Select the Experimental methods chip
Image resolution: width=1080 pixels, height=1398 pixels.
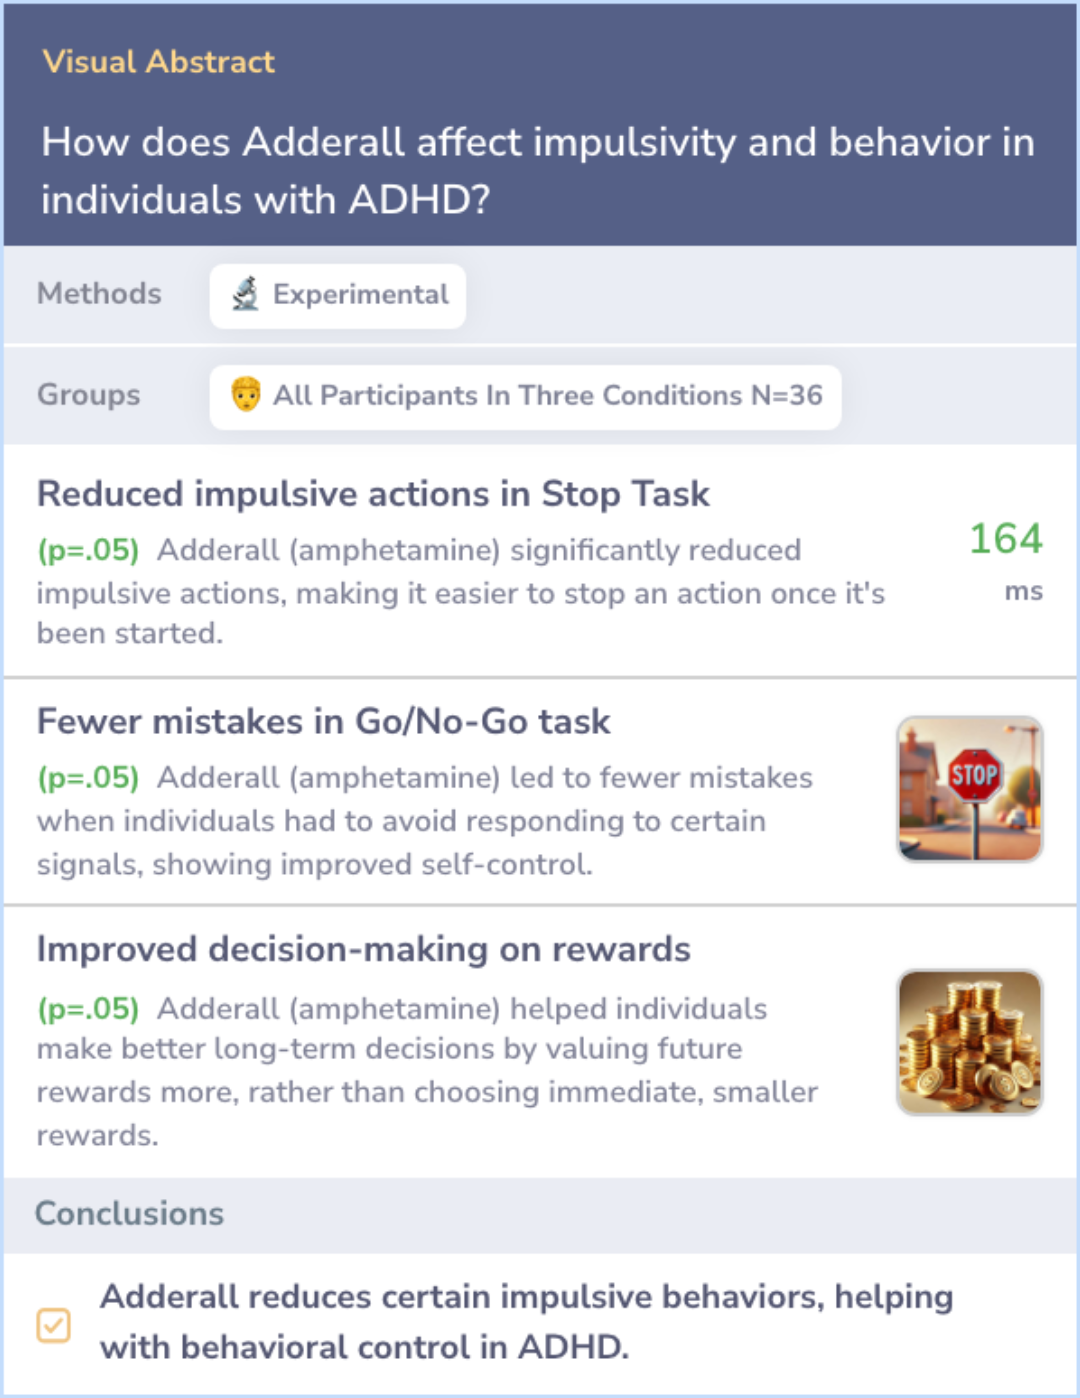click(338, 296)
